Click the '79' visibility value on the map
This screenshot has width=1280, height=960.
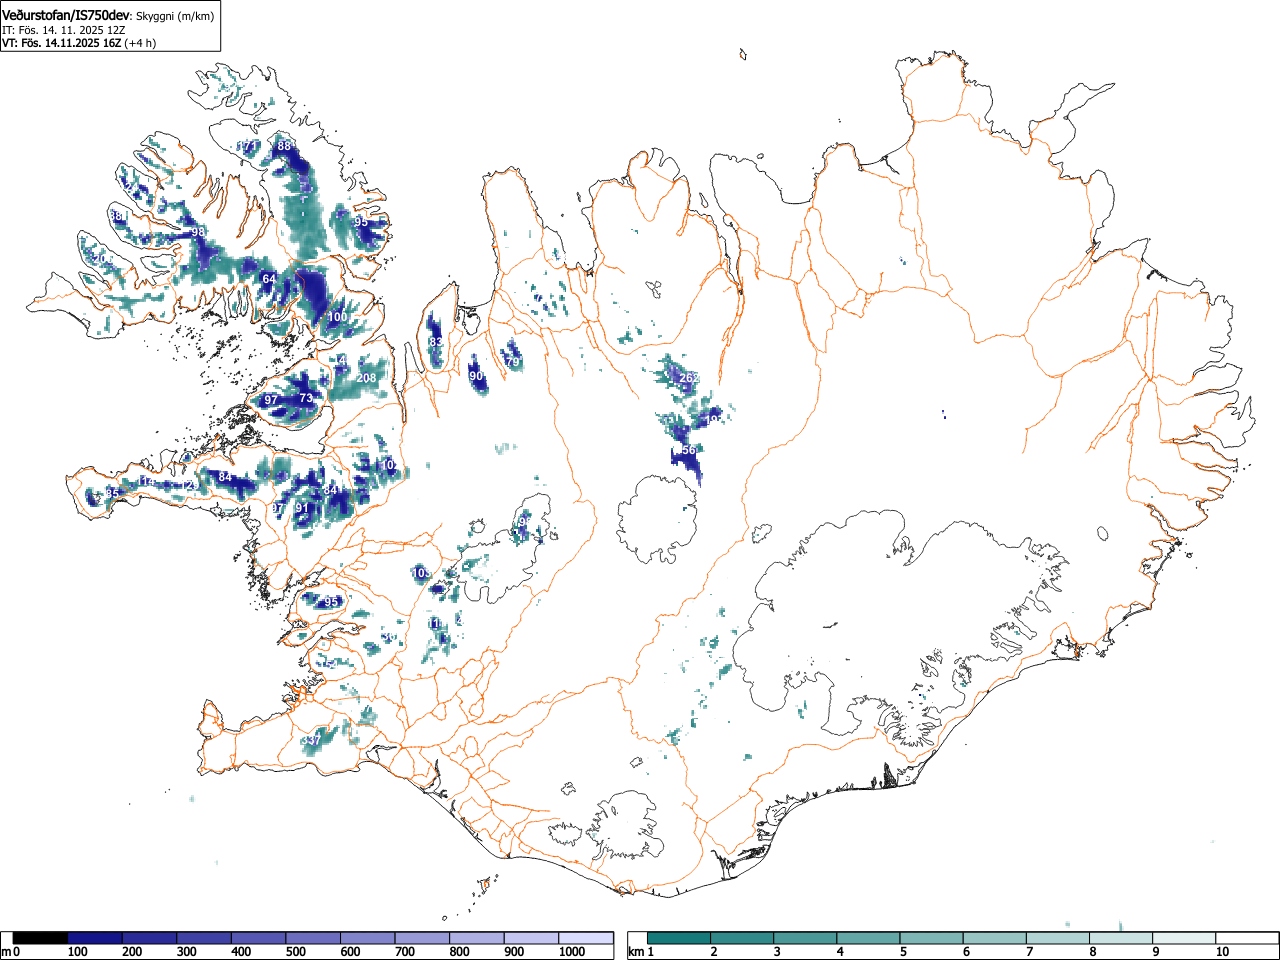click(x=514, y=362)
